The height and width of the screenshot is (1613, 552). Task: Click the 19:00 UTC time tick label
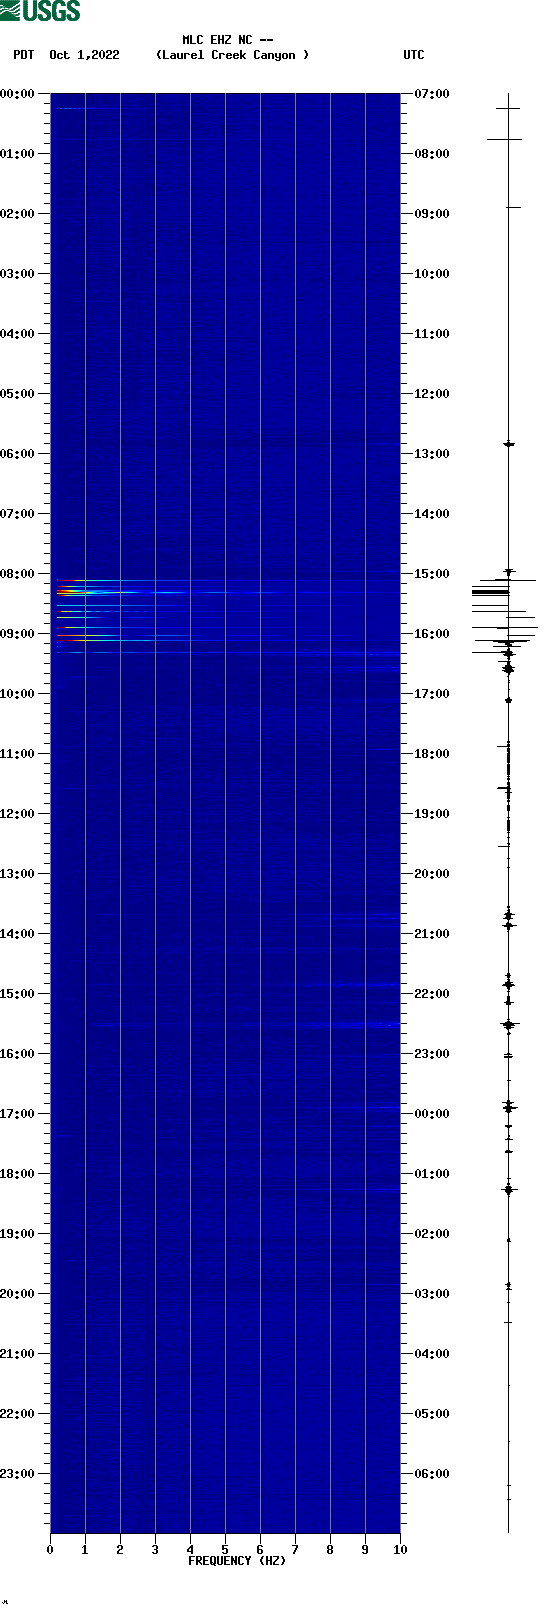(x=432, y=814)
